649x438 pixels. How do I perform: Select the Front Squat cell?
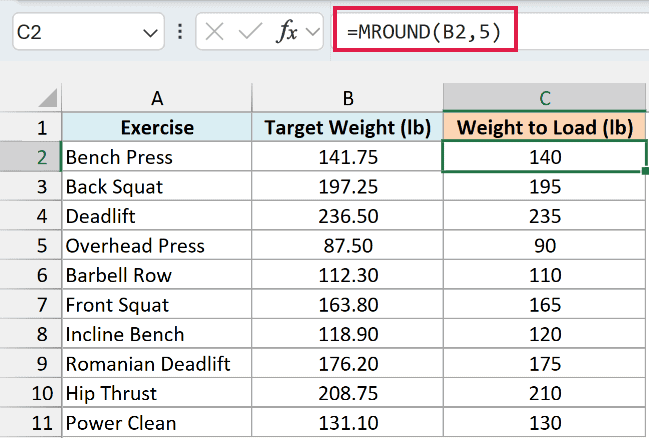(x=157, y=305)
